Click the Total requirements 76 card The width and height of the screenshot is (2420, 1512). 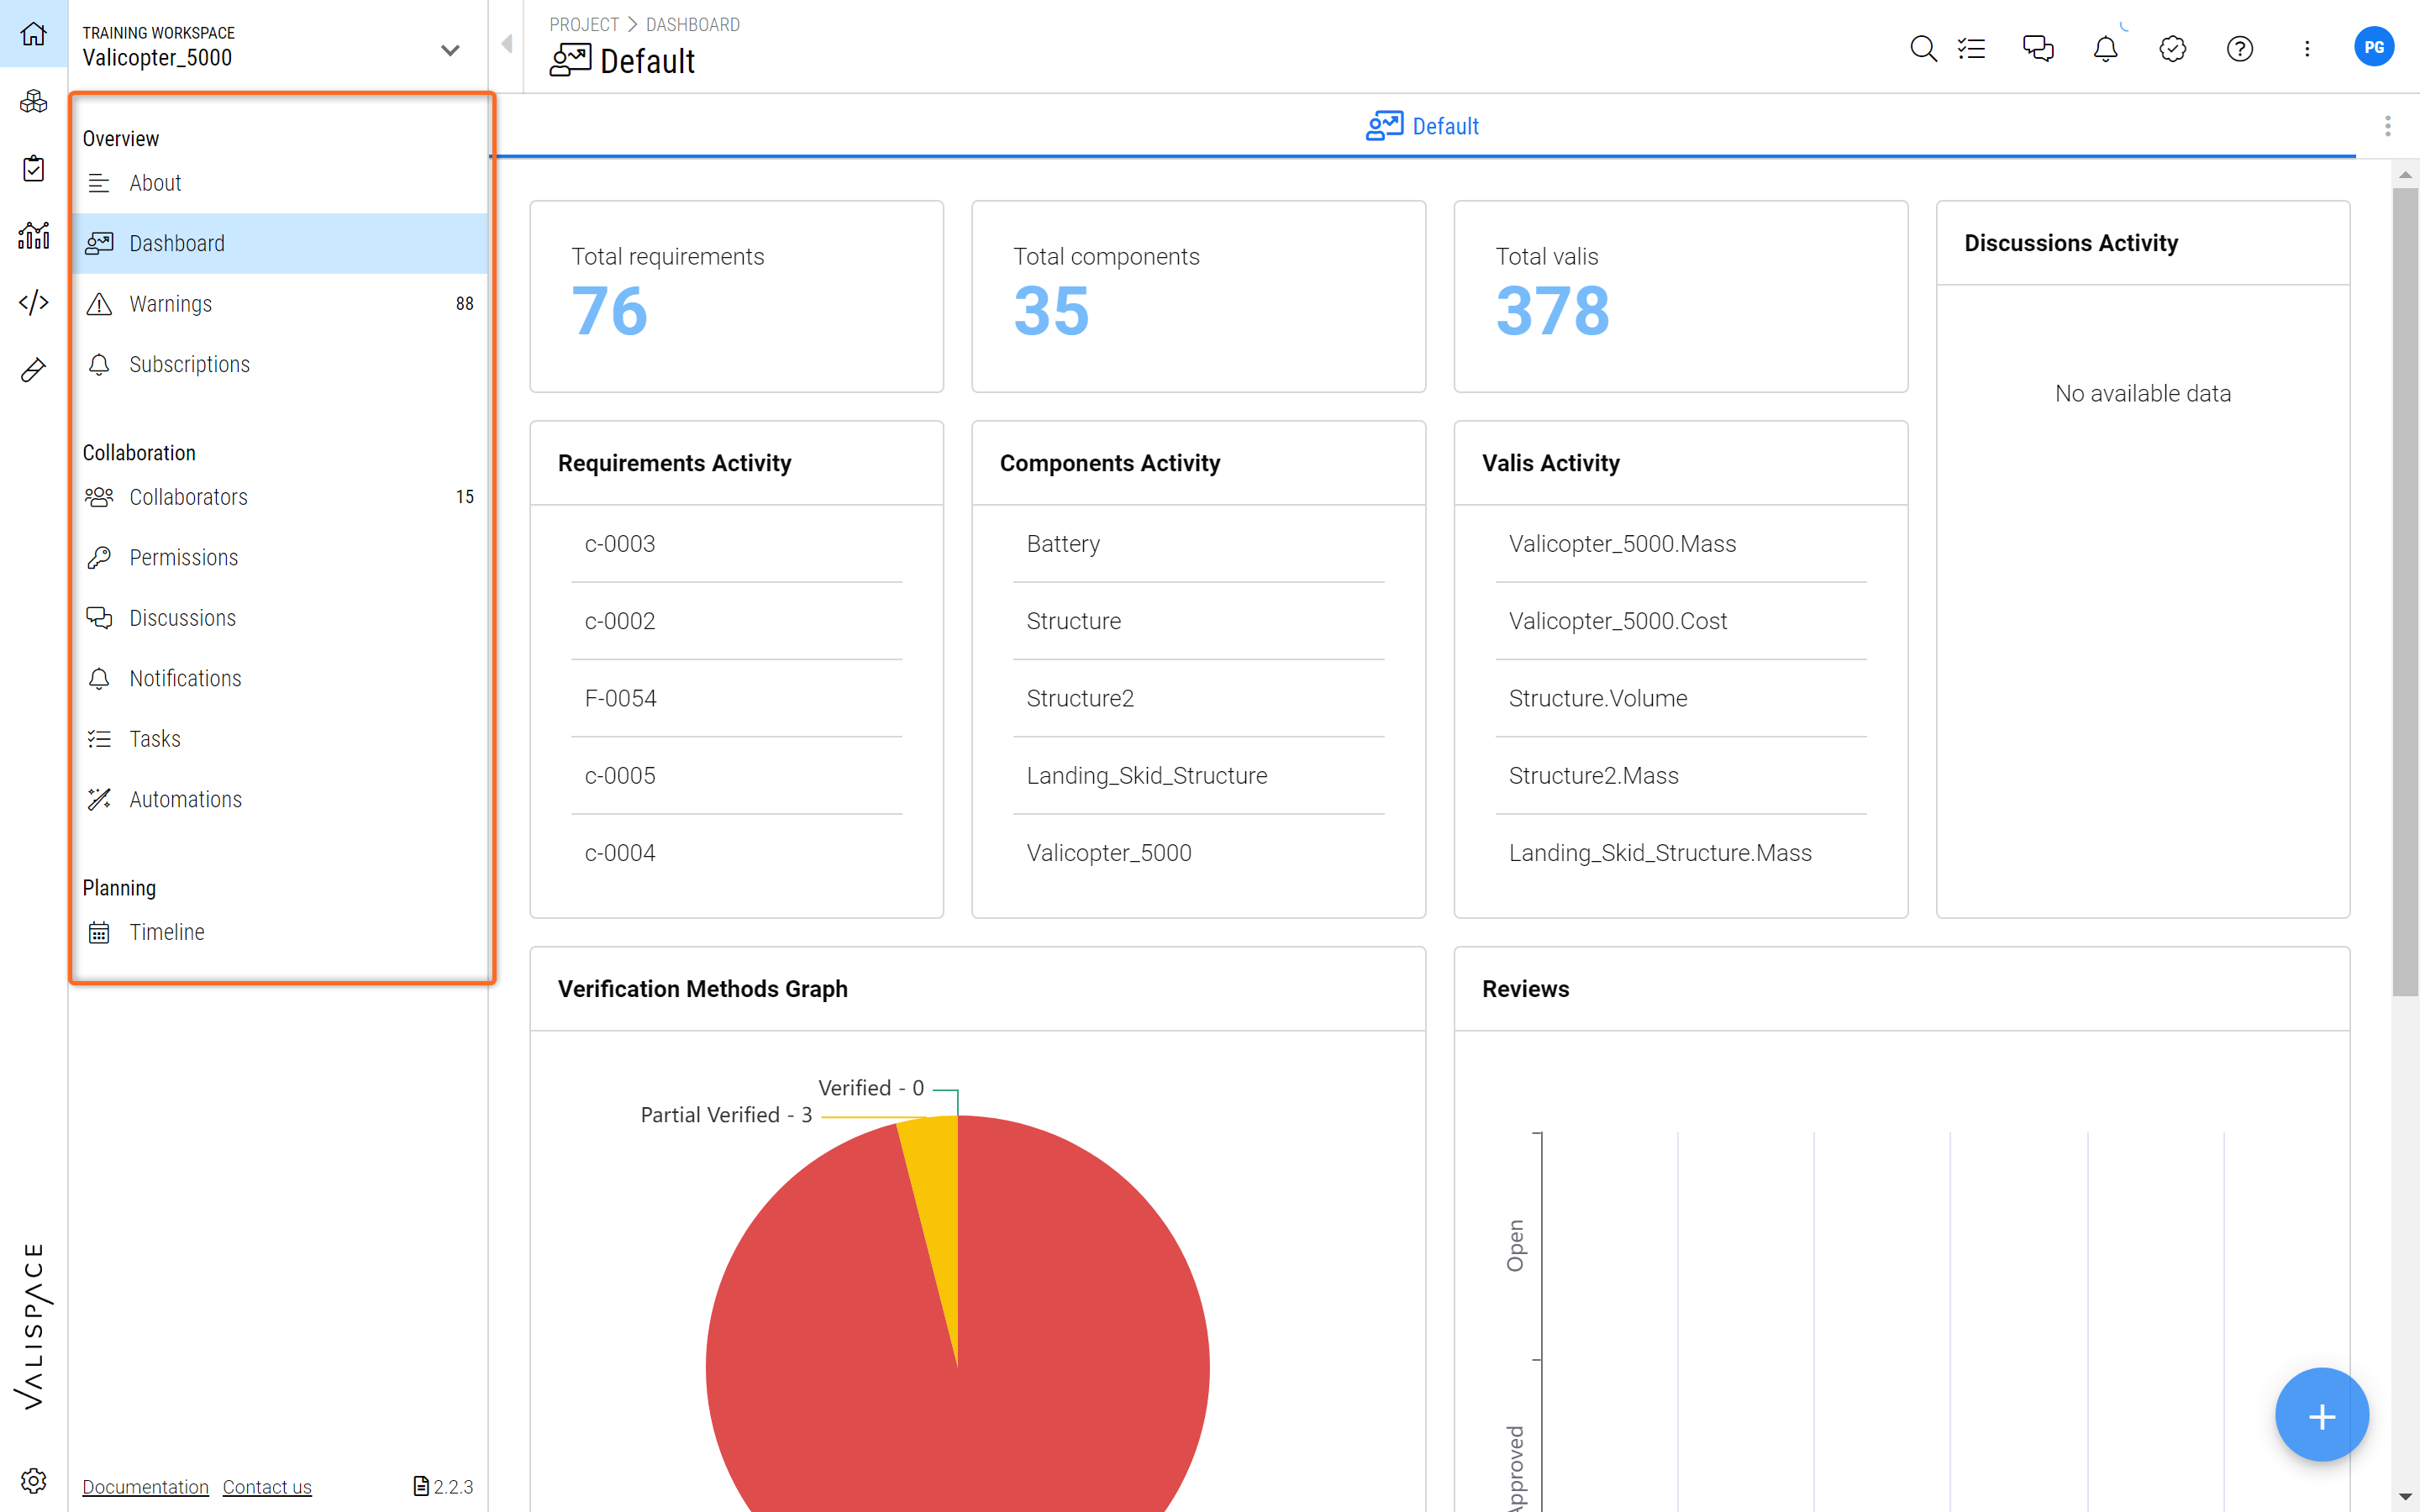736,296
